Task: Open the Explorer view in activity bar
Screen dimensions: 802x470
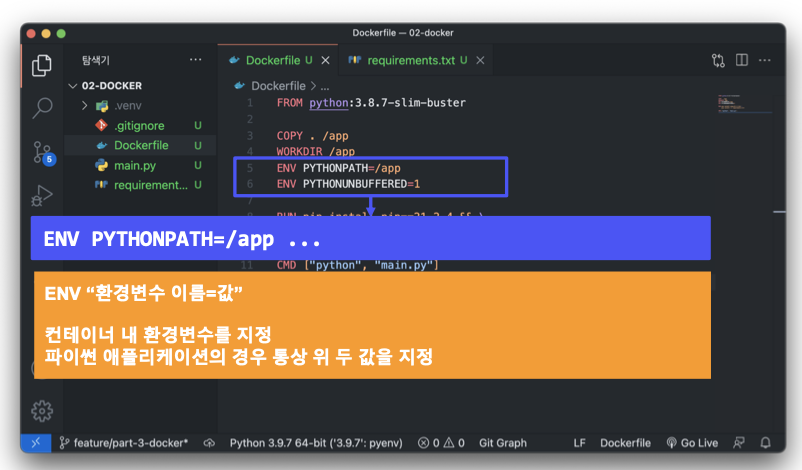Action: coord(41,65)
